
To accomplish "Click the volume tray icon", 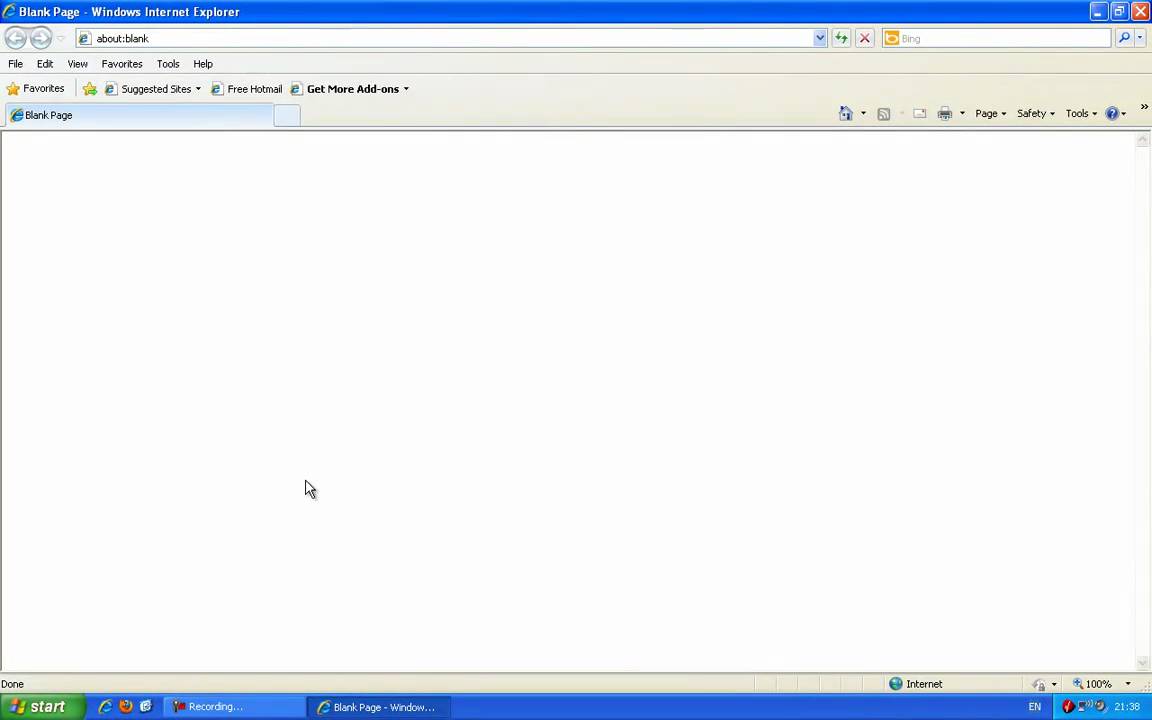I will (1099, 707).
